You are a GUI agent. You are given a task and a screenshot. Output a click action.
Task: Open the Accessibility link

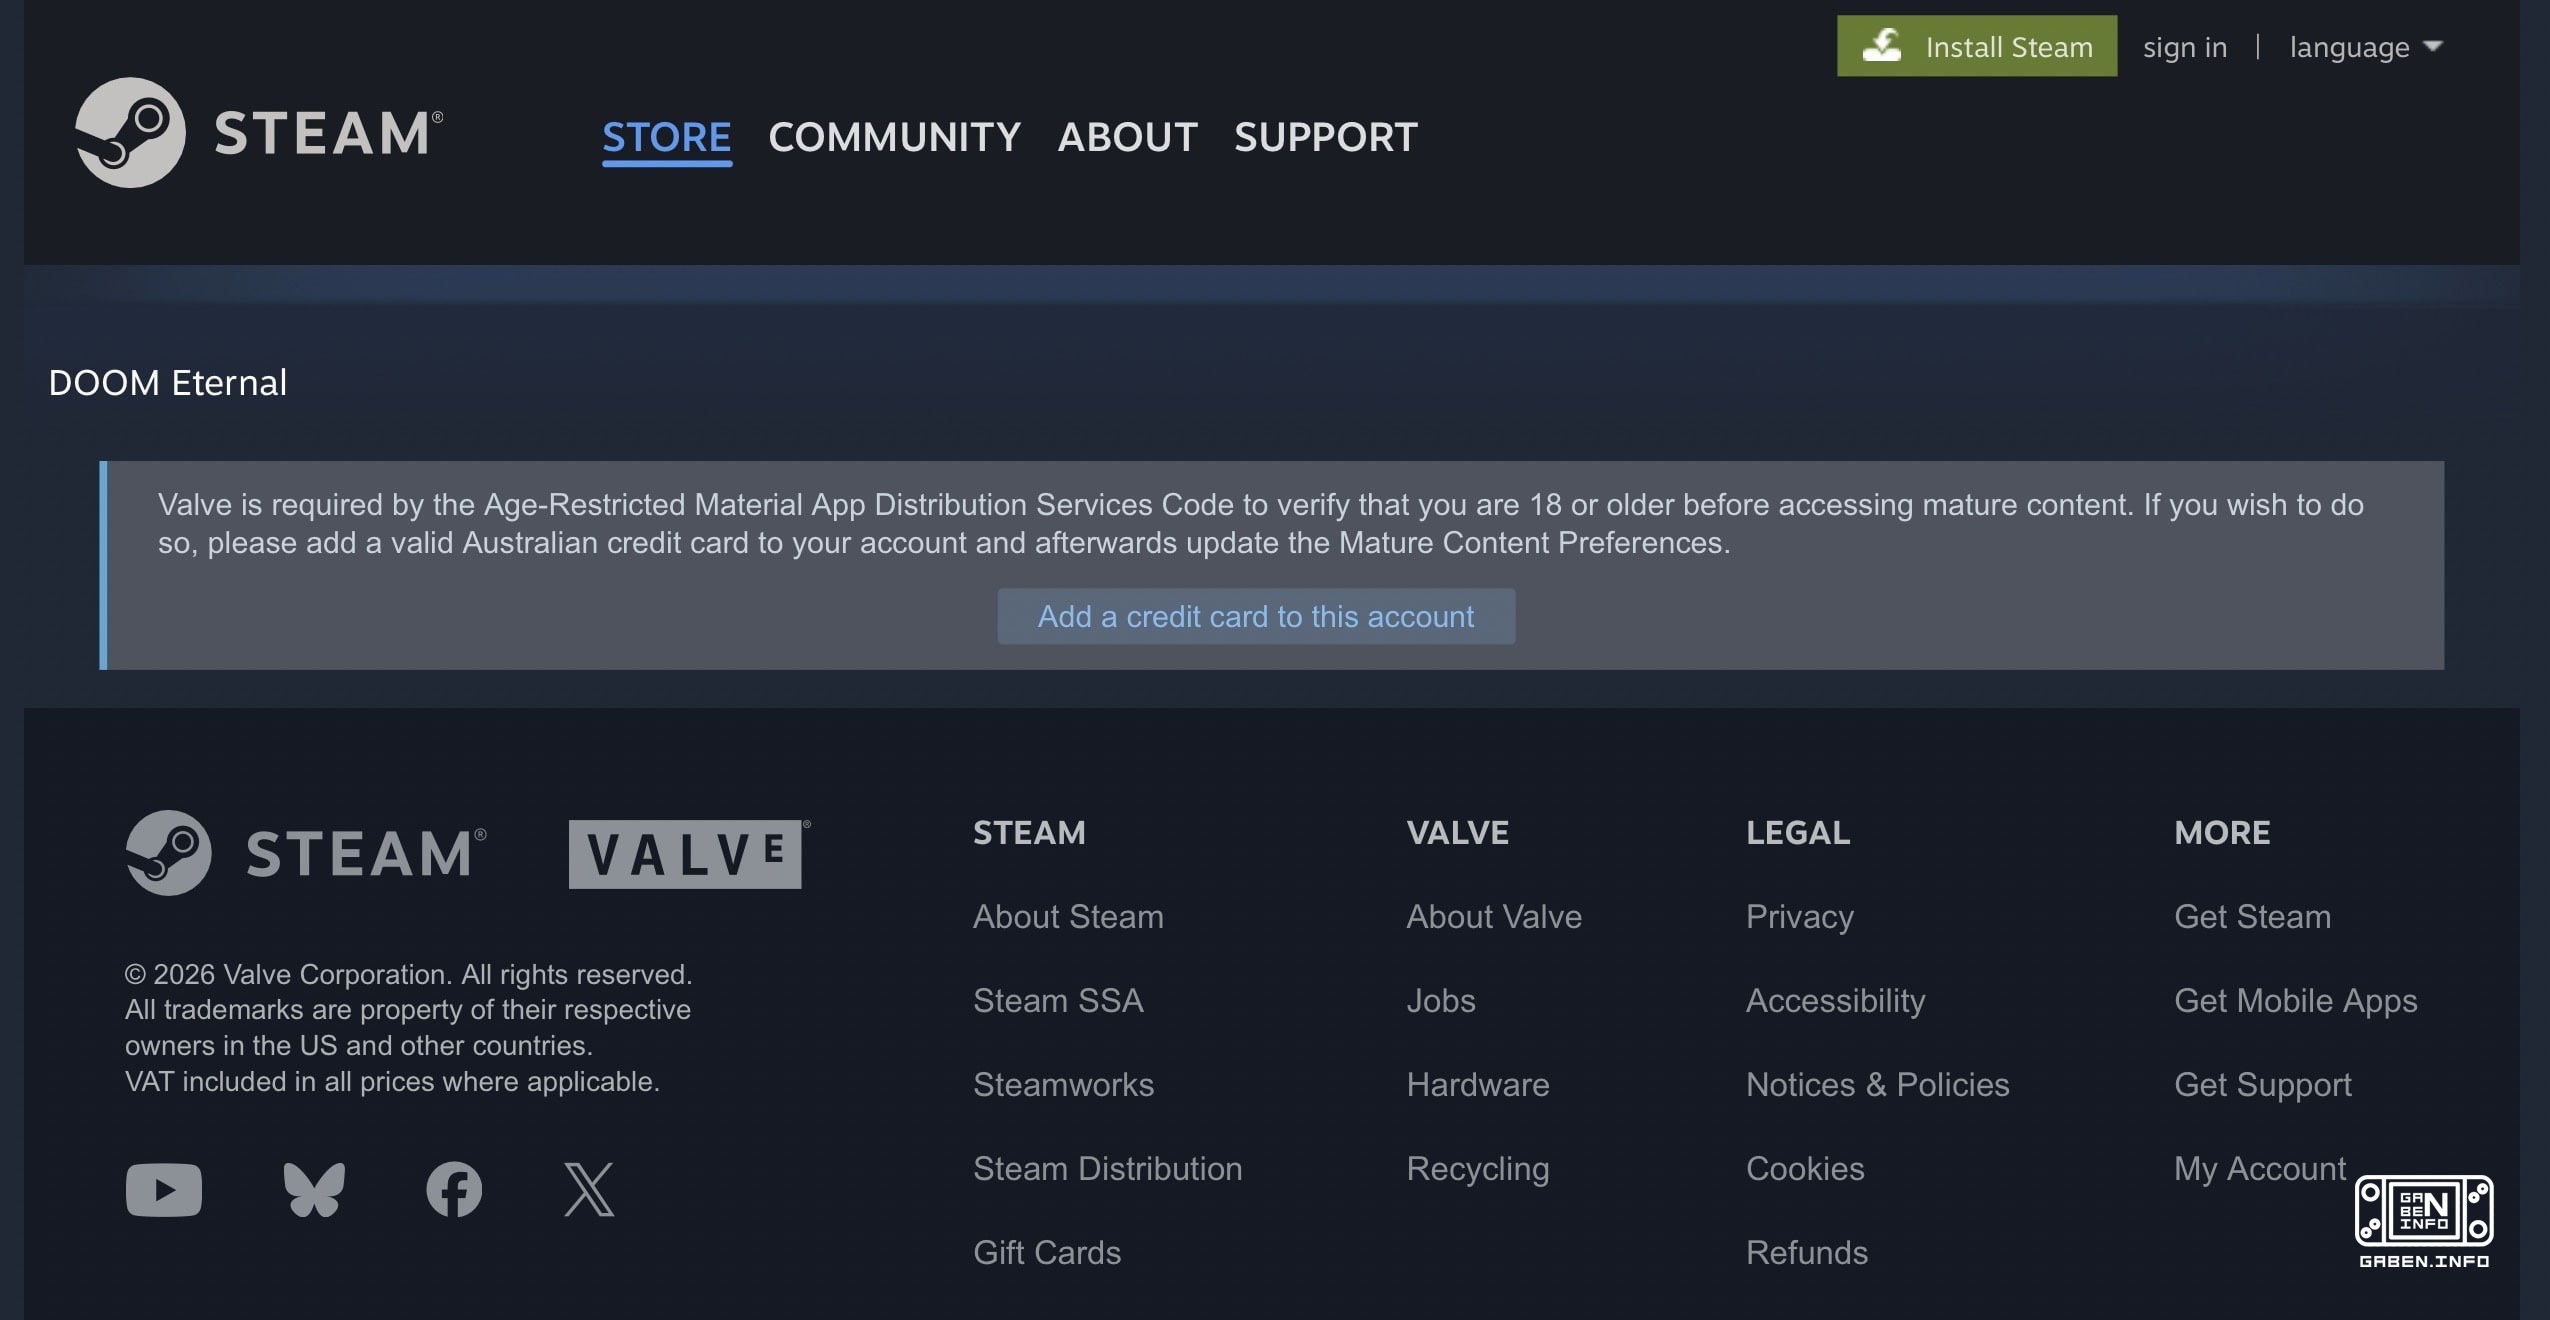click(1835, 1000)
